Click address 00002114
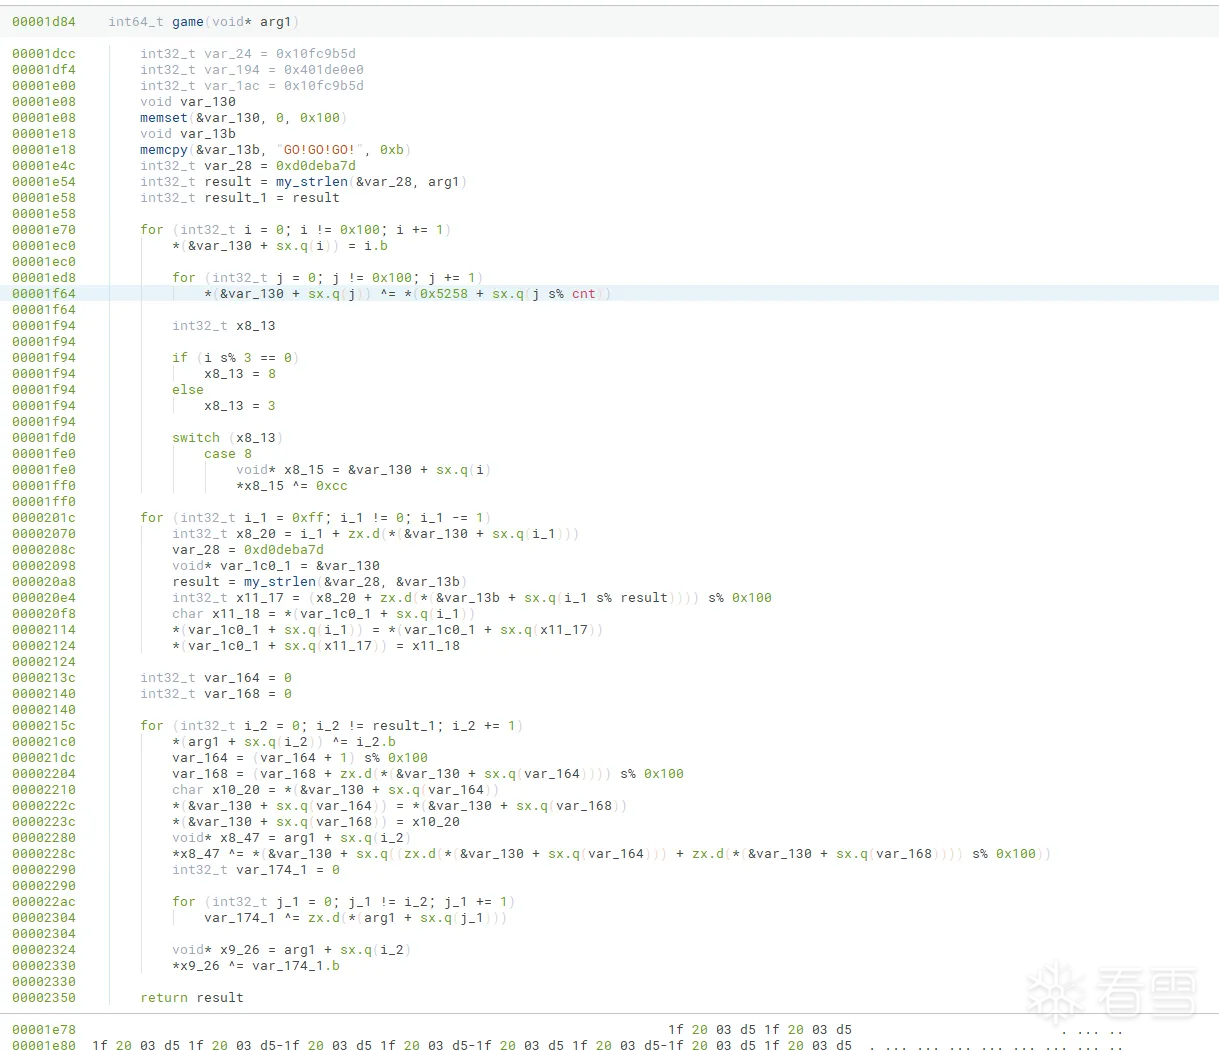The width and height of the screenshot is (1219, 1050). [43, 630]
